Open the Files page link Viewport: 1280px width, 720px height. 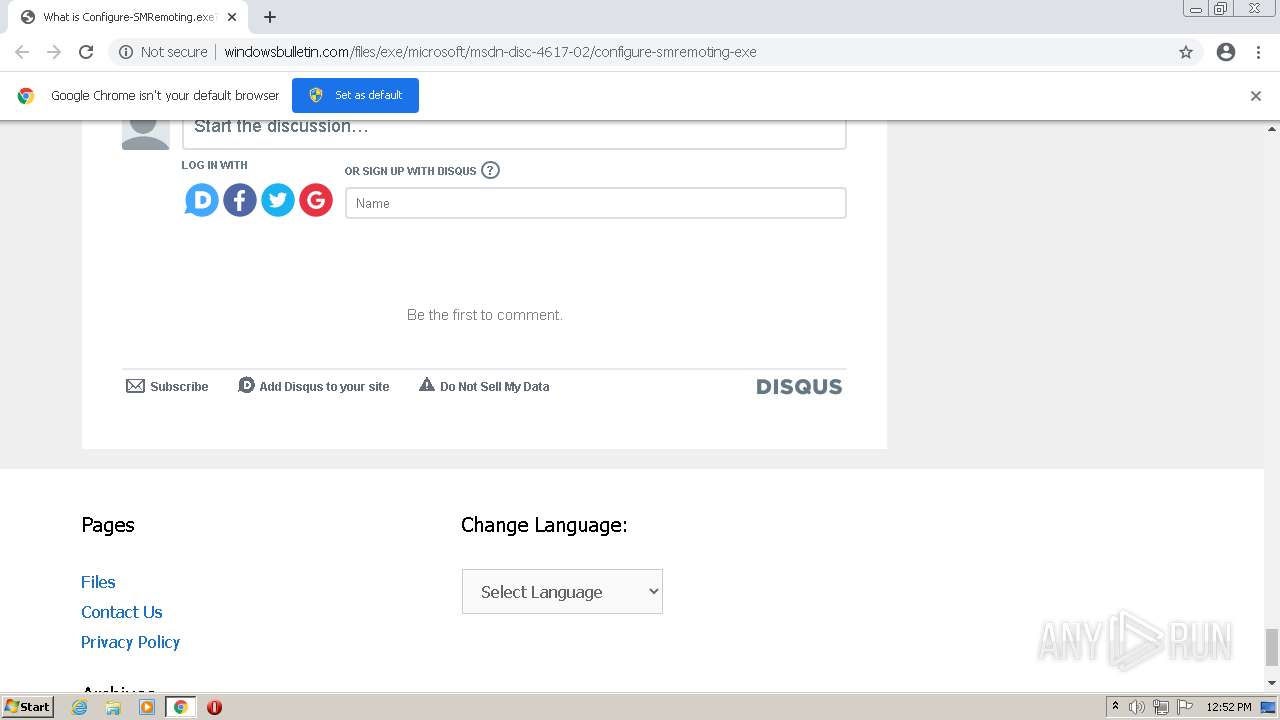click(x=98, y=582)
